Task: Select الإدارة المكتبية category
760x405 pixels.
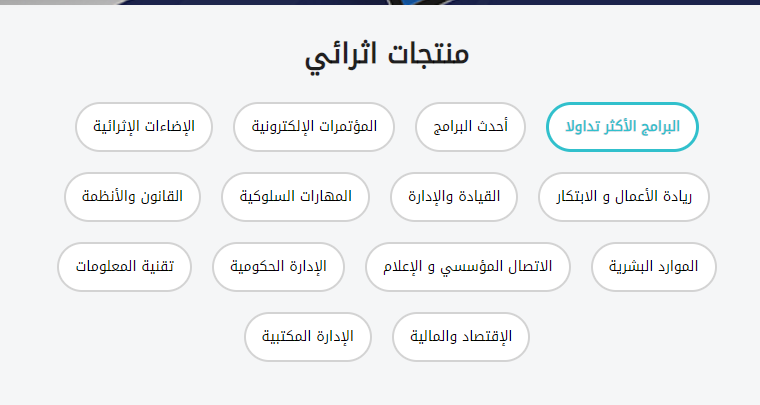Action: point(308,337)
